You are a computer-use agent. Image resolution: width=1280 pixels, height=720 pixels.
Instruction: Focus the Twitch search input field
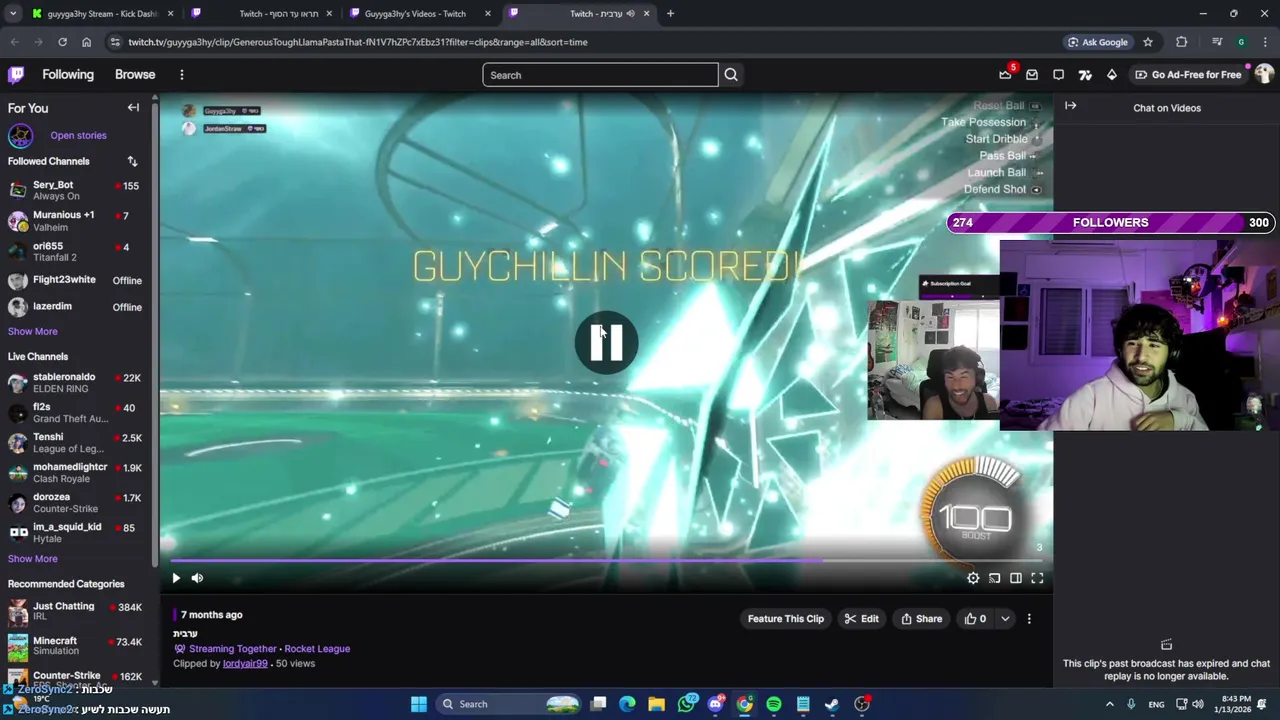pos(600,75)
